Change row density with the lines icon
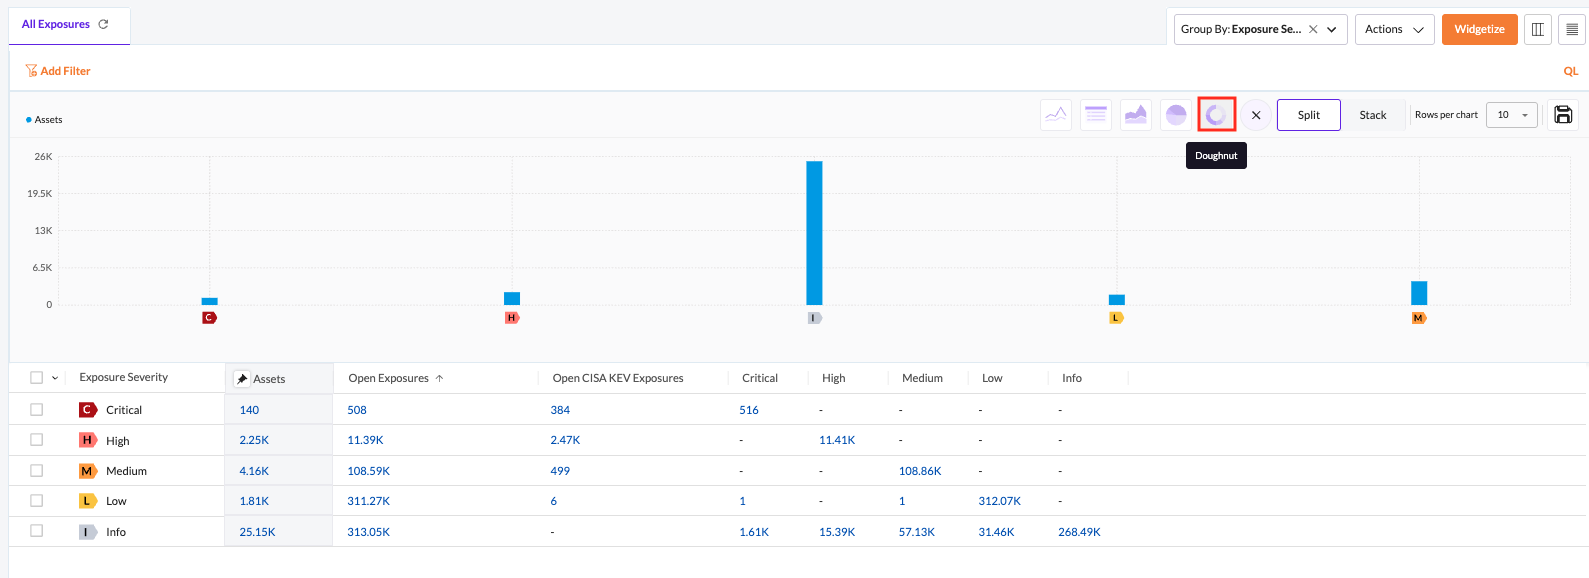 (1572, 29)
